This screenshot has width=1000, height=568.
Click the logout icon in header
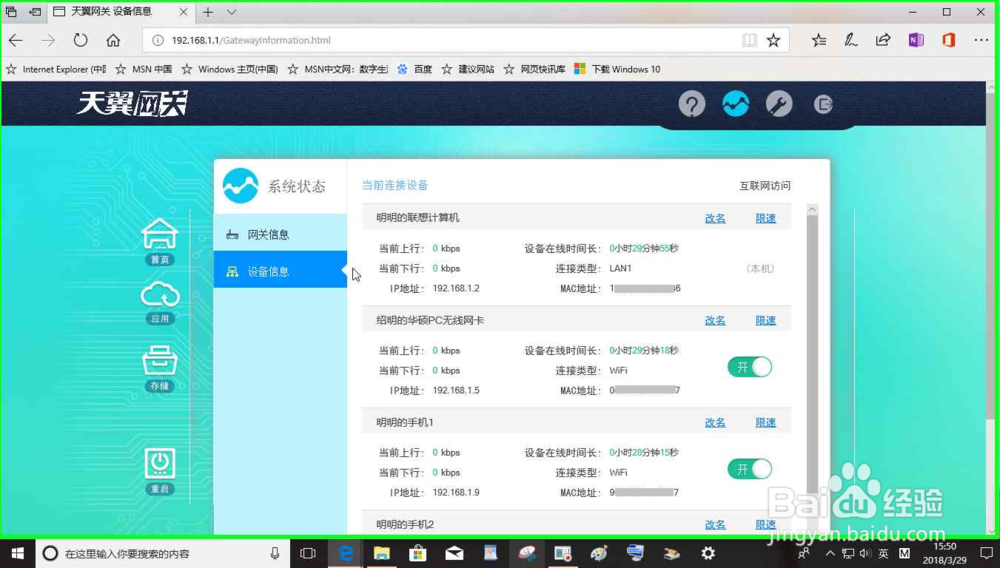(823, 104)
